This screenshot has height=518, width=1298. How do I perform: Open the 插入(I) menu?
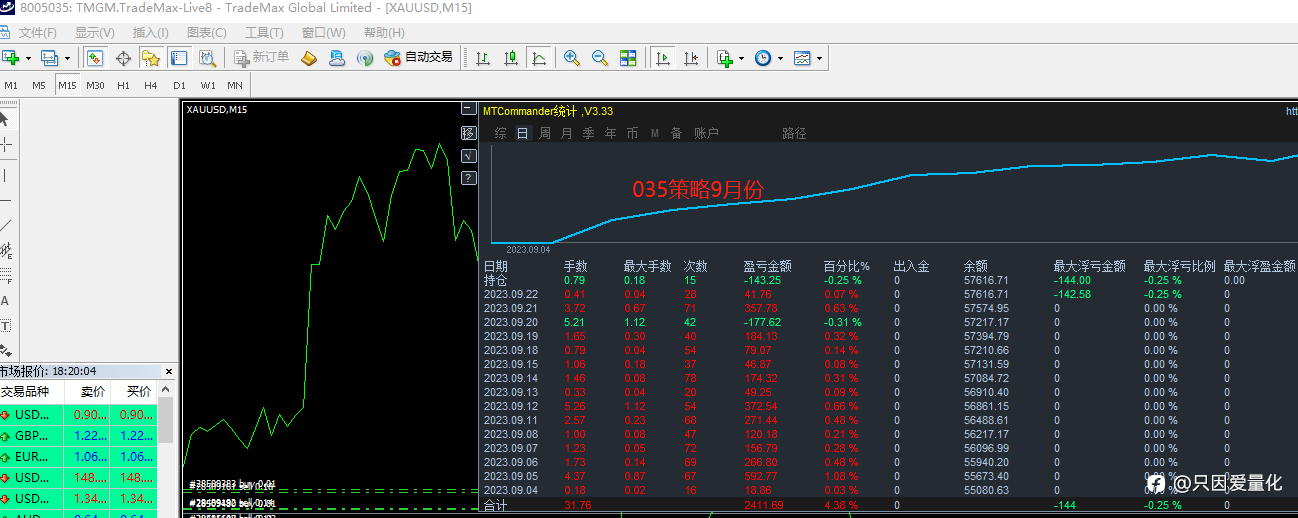point(150,33)
